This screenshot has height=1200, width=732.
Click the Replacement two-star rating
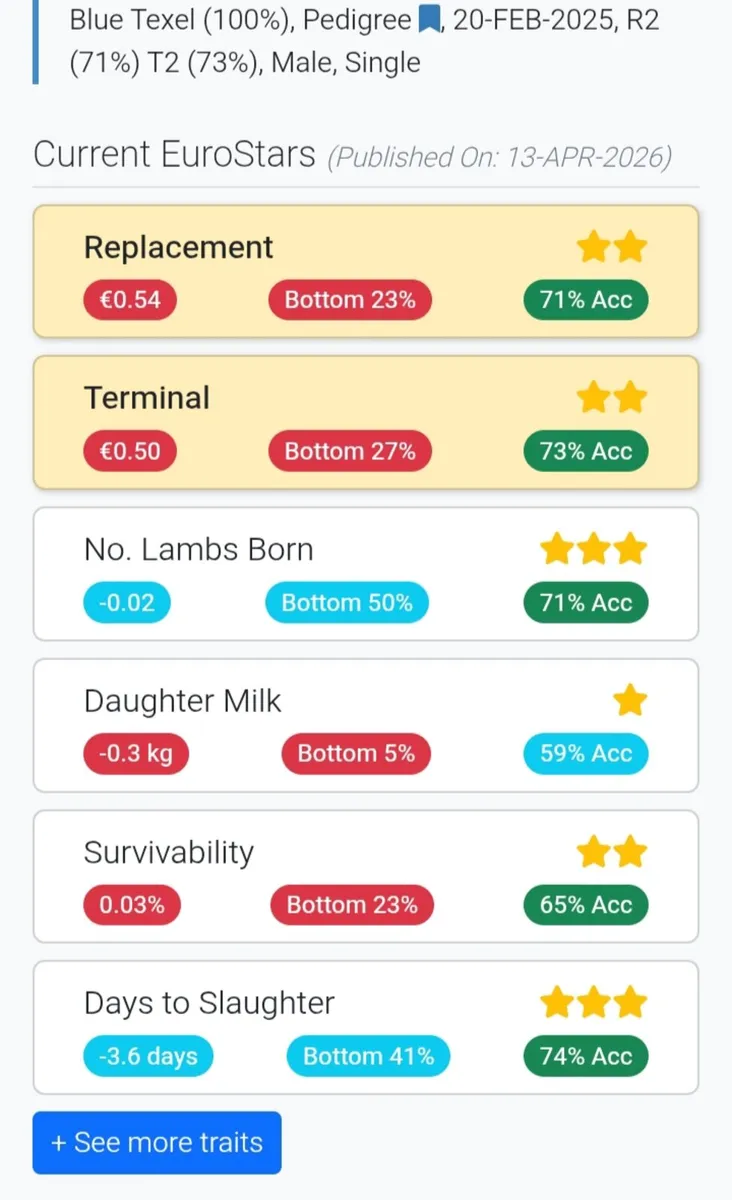point(611,247)
